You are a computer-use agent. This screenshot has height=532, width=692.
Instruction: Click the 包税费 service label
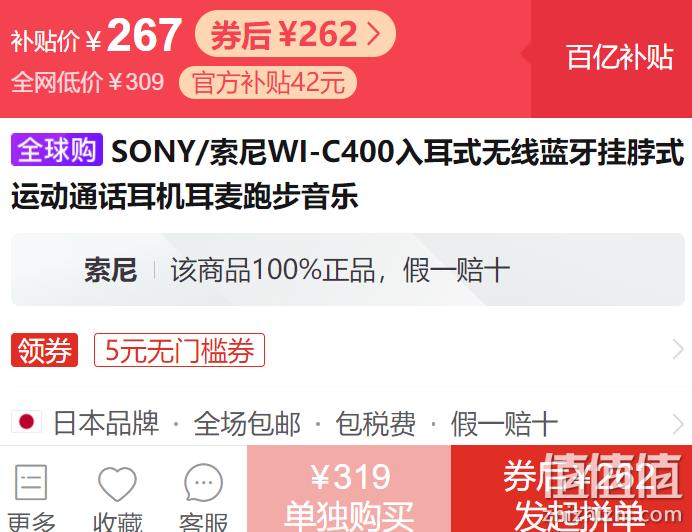tap(376, 423)
